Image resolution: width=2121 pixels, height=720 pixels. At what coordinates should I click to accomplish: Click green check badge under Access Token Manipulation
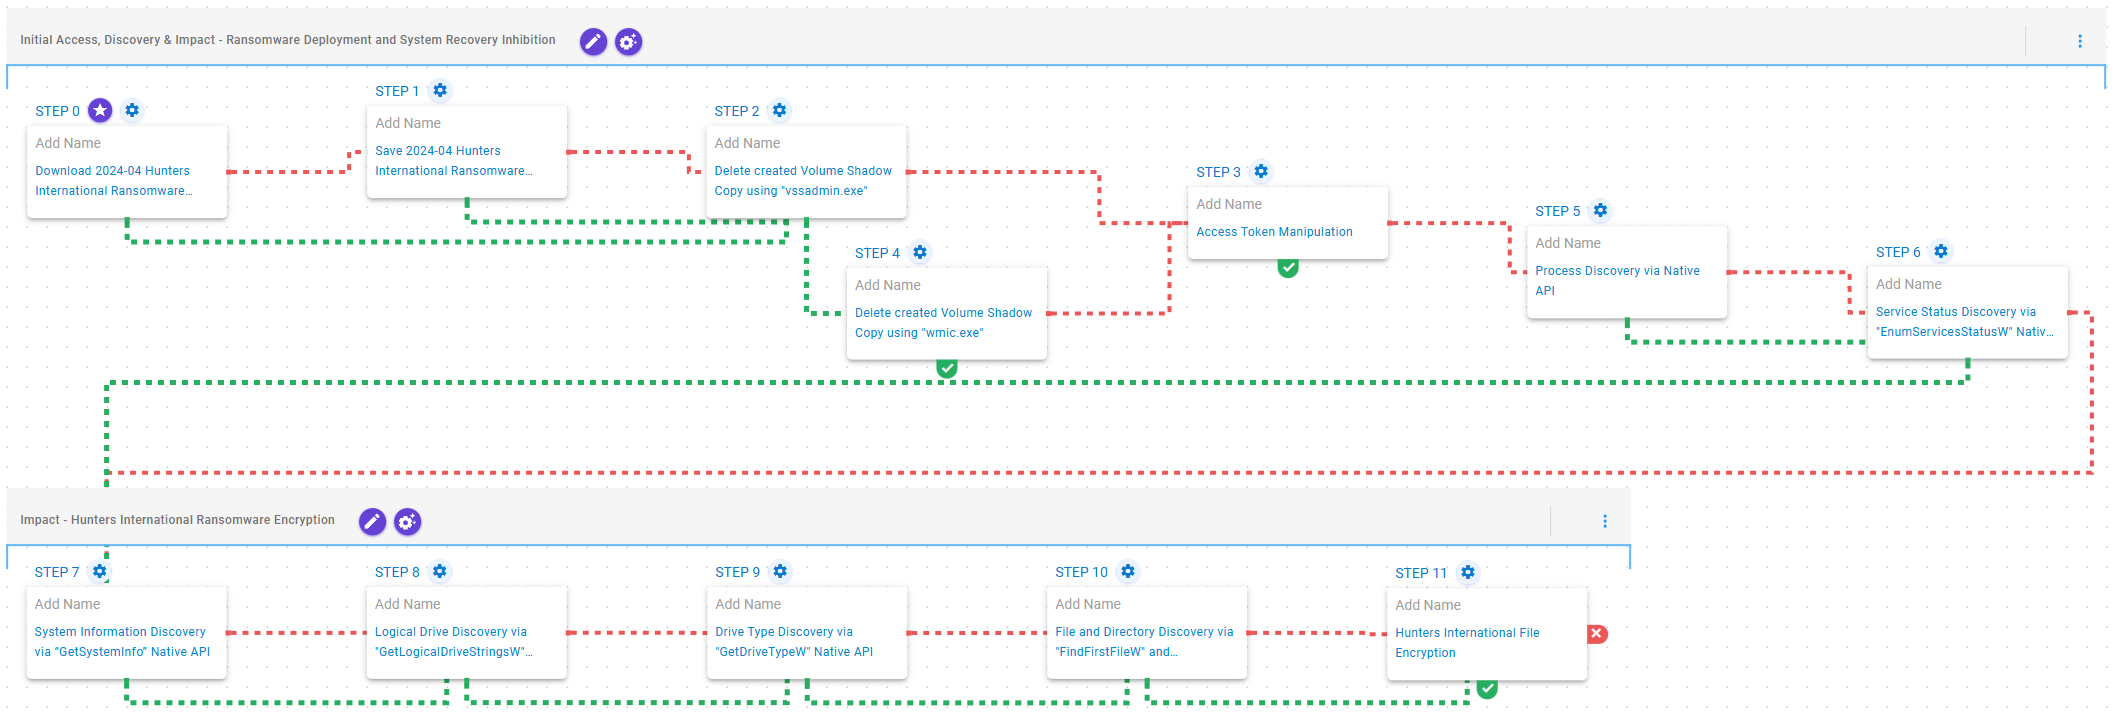tap(1288, 267)
